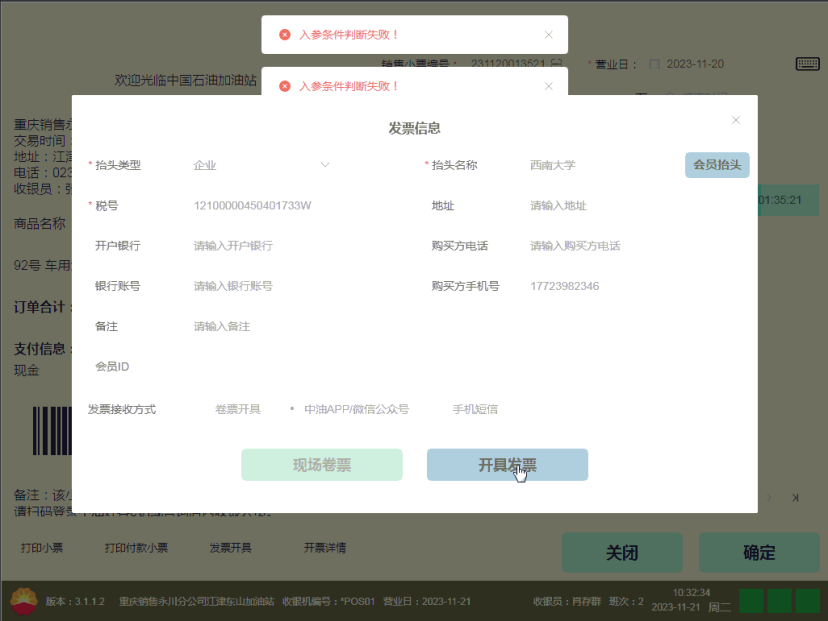
Task: Close the 发票信息 dialog with X
Action: (736, 120)
